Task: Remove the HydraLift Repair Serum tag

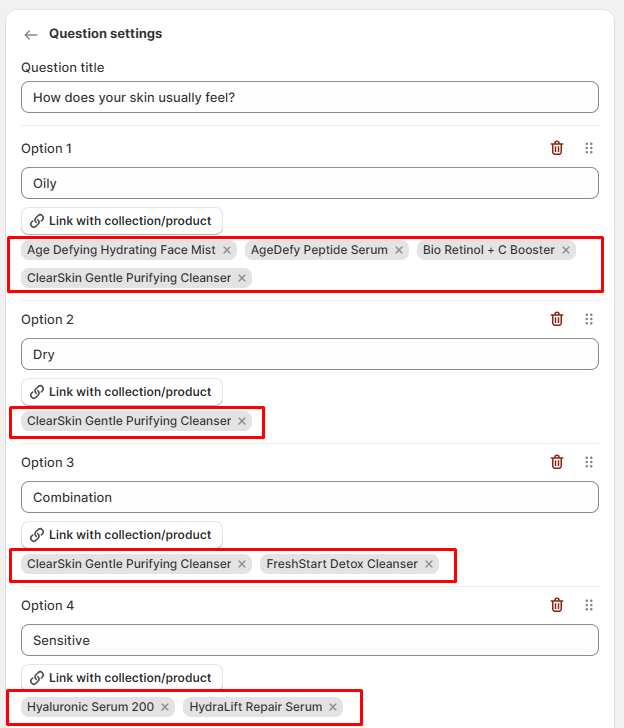Action: [x=333, y=707]
